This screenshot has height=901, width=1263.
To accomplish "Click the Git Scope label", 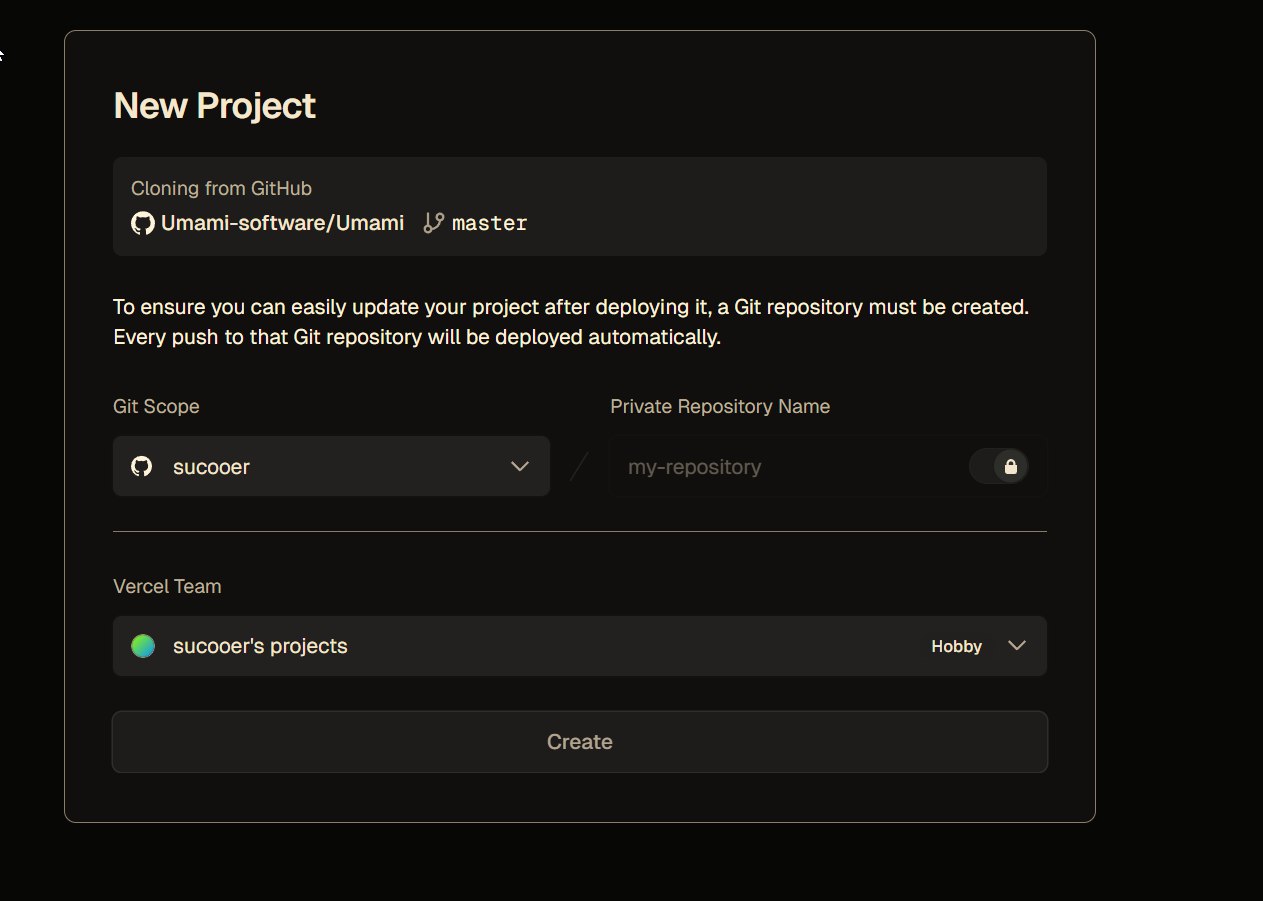I will (x=156, y=406).
